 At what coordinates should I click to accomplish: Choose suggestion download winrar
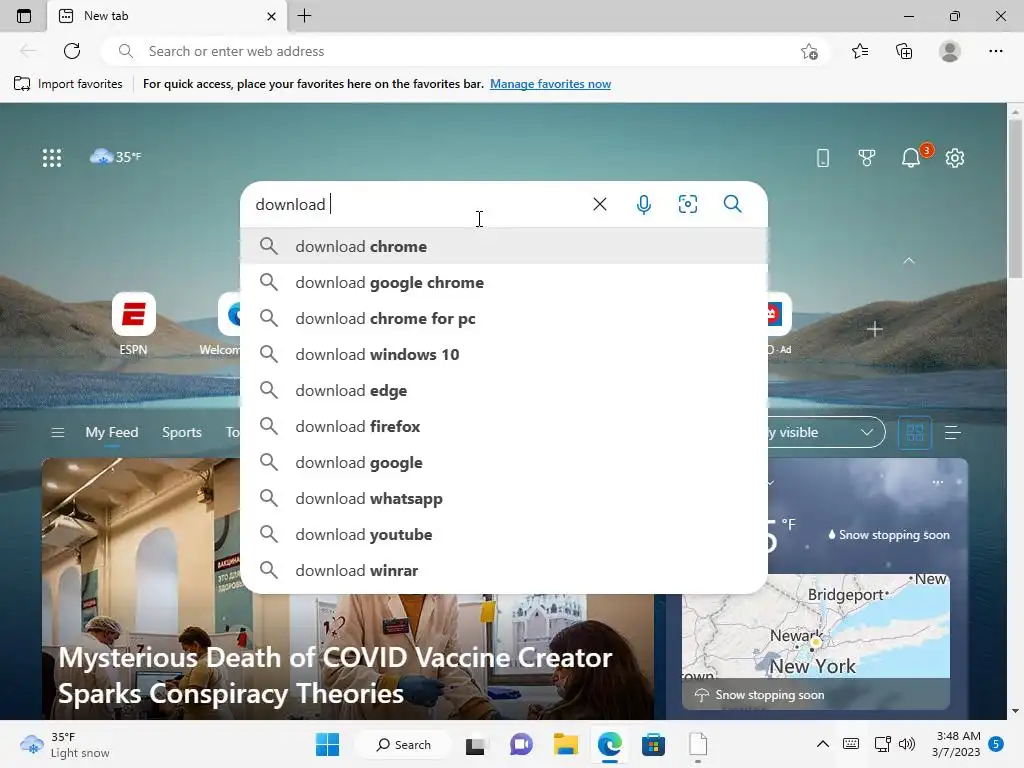[504, 570]
